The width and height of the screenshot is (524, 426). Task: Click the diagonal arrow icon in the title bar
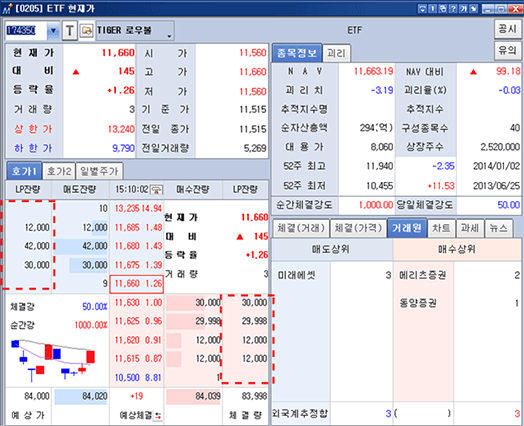[x=474, y=9]
